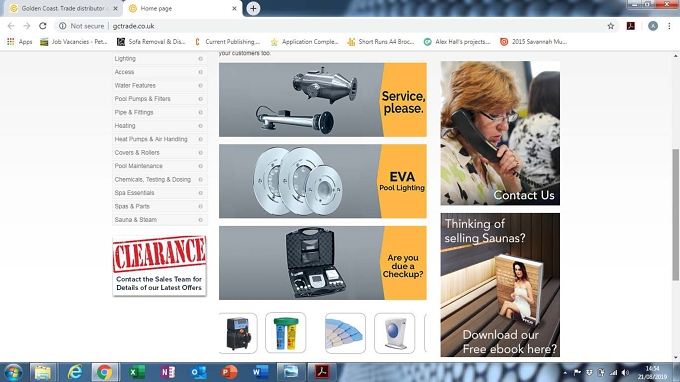Open the Chrome profile avatar
Viewport: 680px width, 382px height.
[653, 26]
